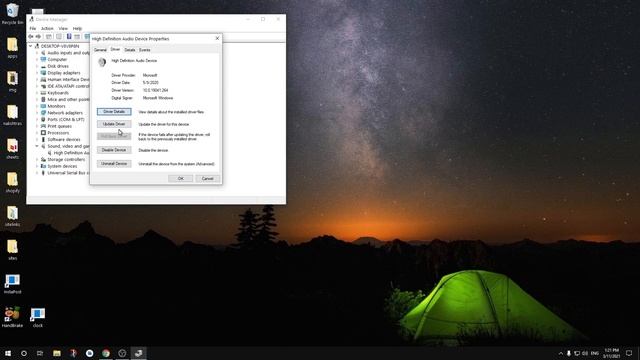
Task: Select the Software devices tree item
Action: click(x=64, y=140)
